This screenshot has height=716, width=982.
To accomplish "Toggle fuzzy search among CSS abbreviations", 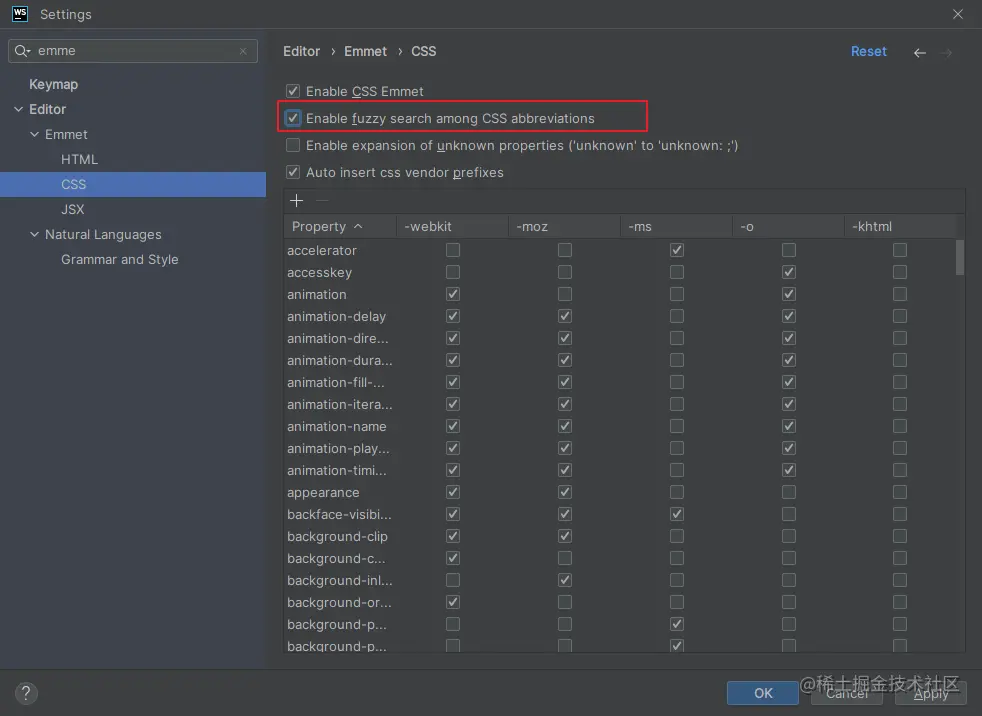I will click(x=293, y=118).
